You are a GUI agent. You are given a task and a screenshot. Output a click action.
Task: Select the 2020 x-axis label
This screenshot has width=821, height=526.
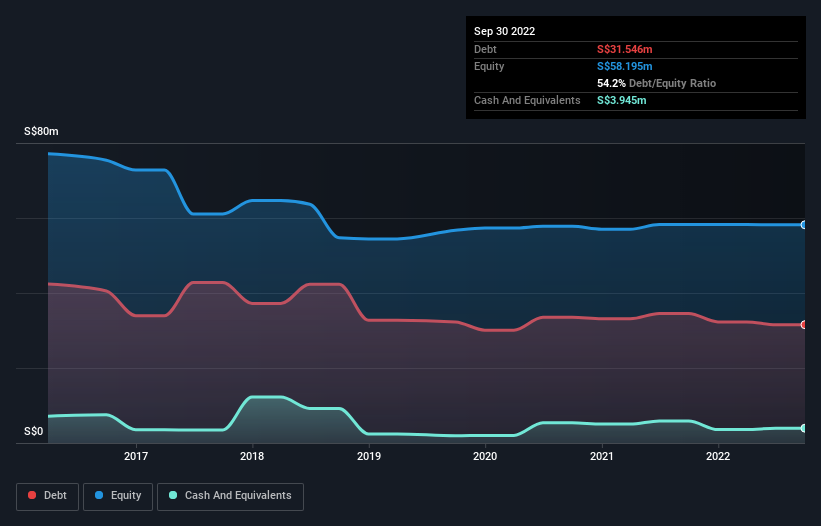click(485, 456)
